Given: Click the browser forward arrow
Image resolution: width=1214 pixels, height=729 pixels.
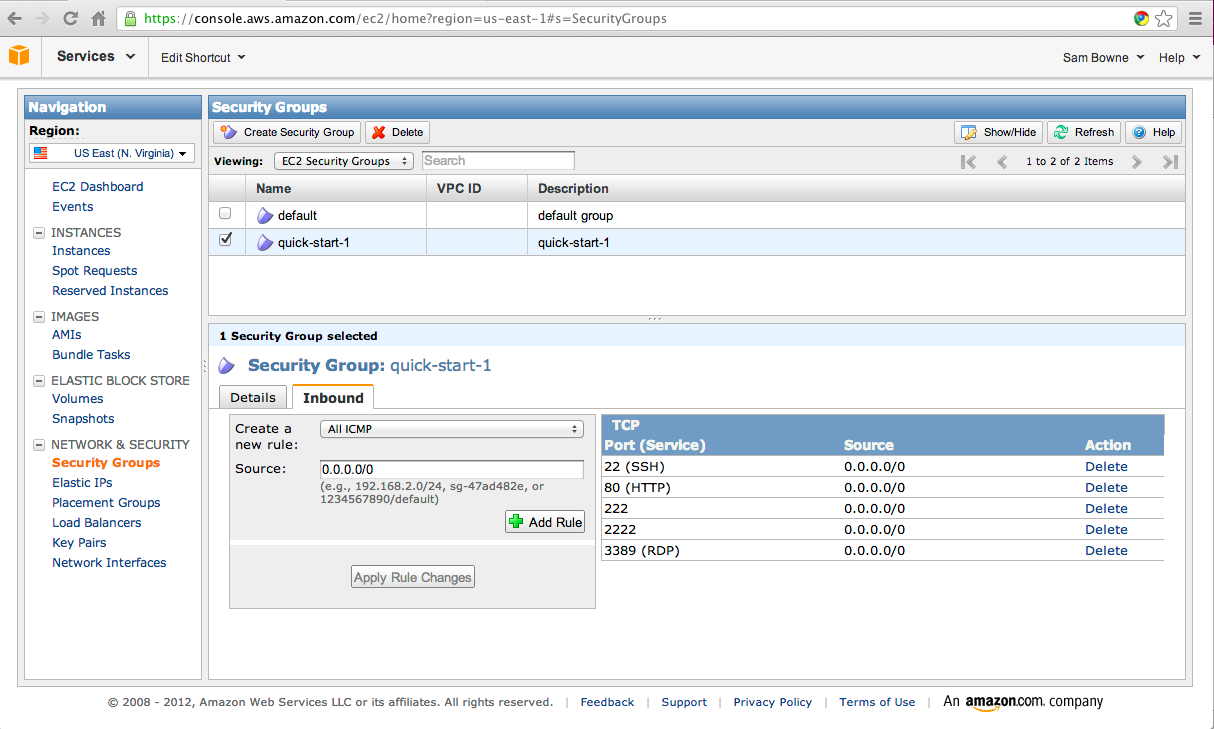Looking at the screenshot, I should [x=42, y=18].
